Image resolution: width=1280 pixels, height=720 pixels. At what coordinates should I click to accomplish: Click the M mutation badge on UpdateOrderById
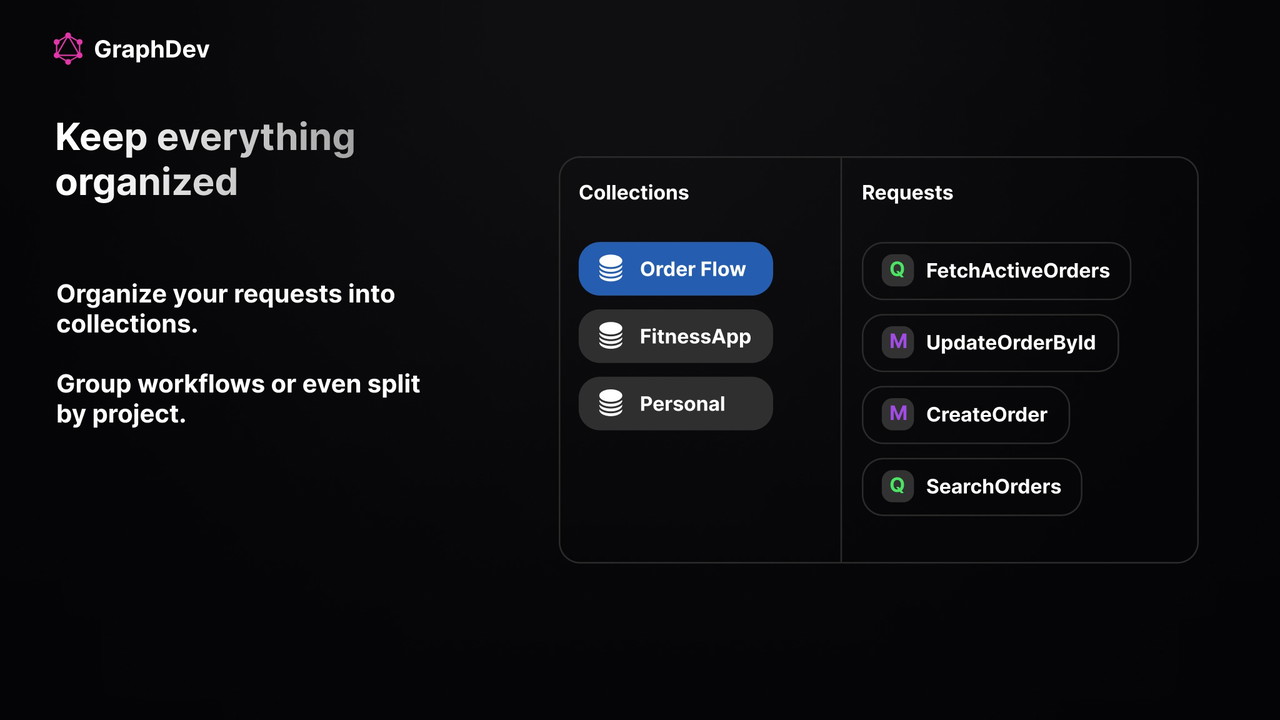click(x=897, y=342)
